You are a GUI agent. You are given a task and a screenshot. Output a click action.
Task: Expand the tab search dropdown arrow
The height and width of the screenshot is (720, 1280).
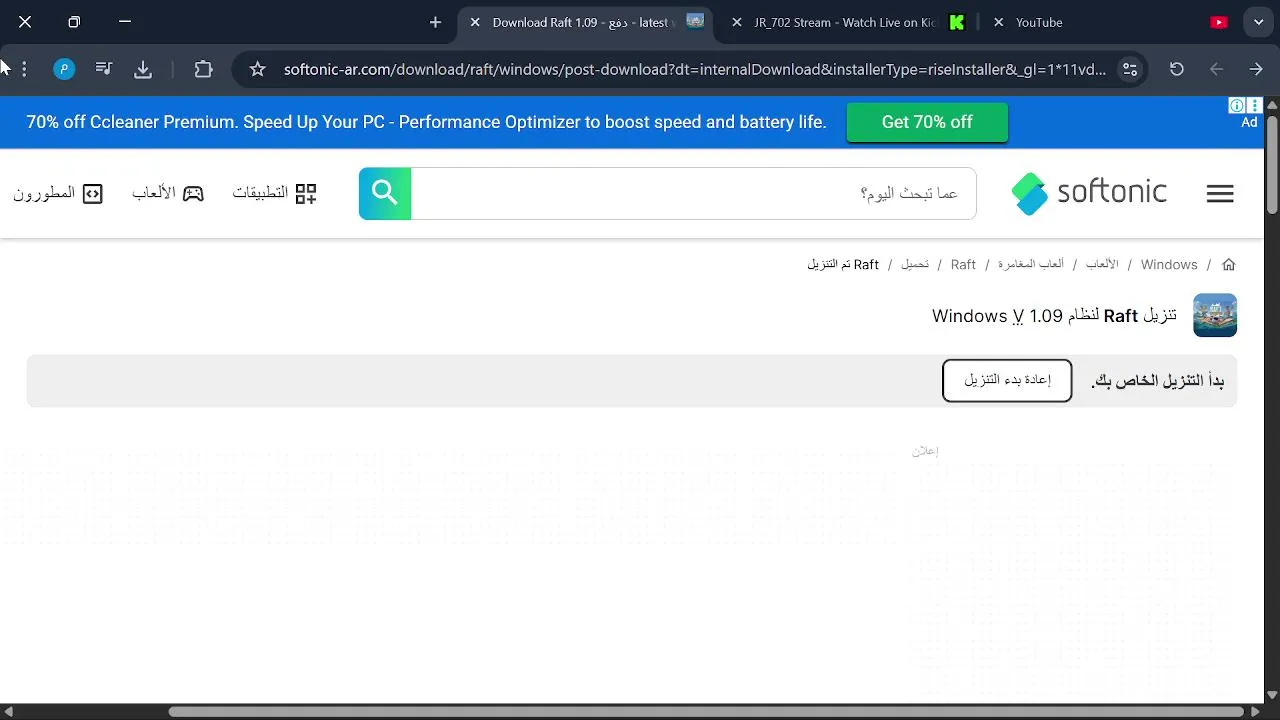[x=1258, y=22]
